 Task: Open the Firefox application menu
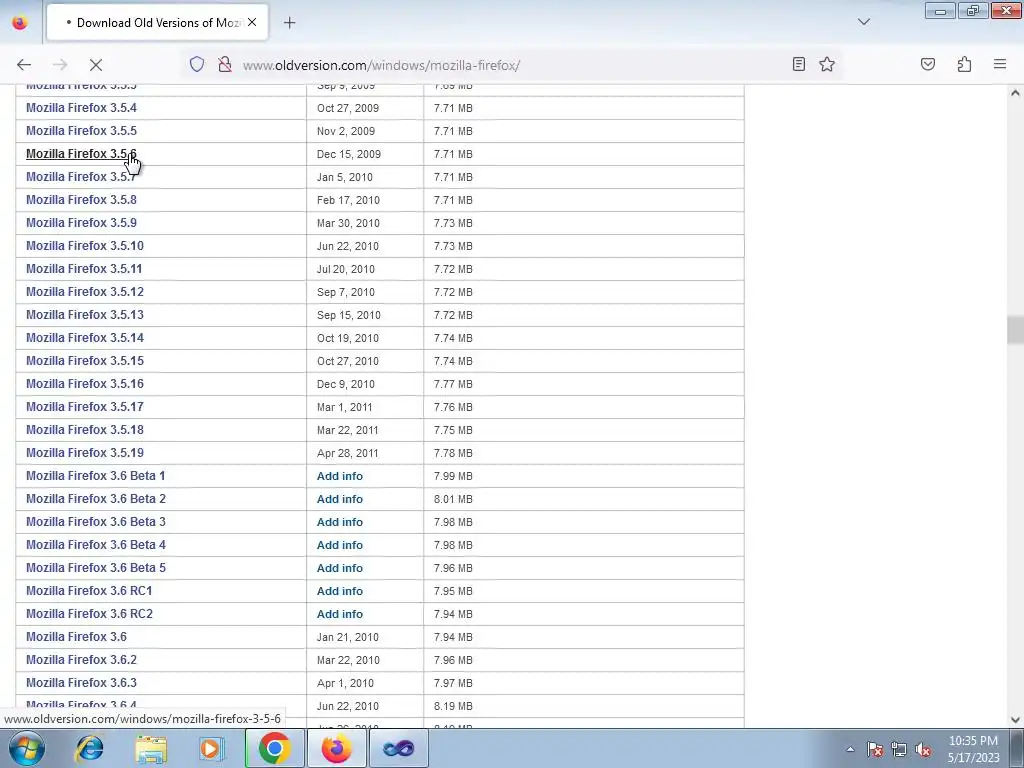1000,64
